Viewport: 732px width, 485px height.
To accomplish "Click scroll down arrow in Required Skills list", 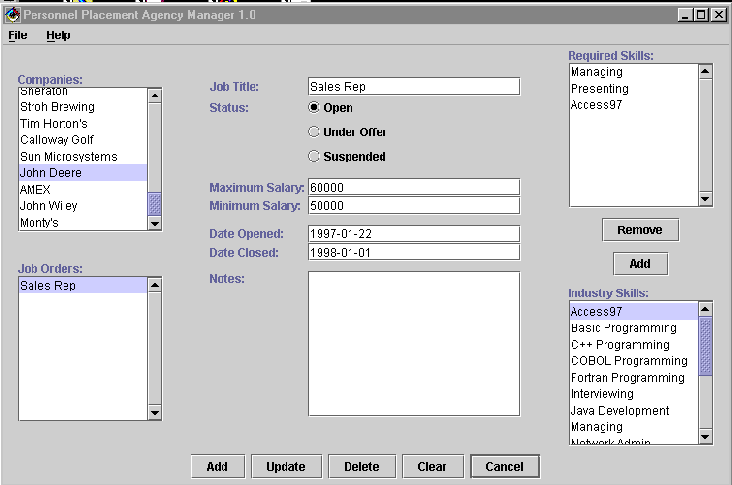I will (x=705, y=199).
